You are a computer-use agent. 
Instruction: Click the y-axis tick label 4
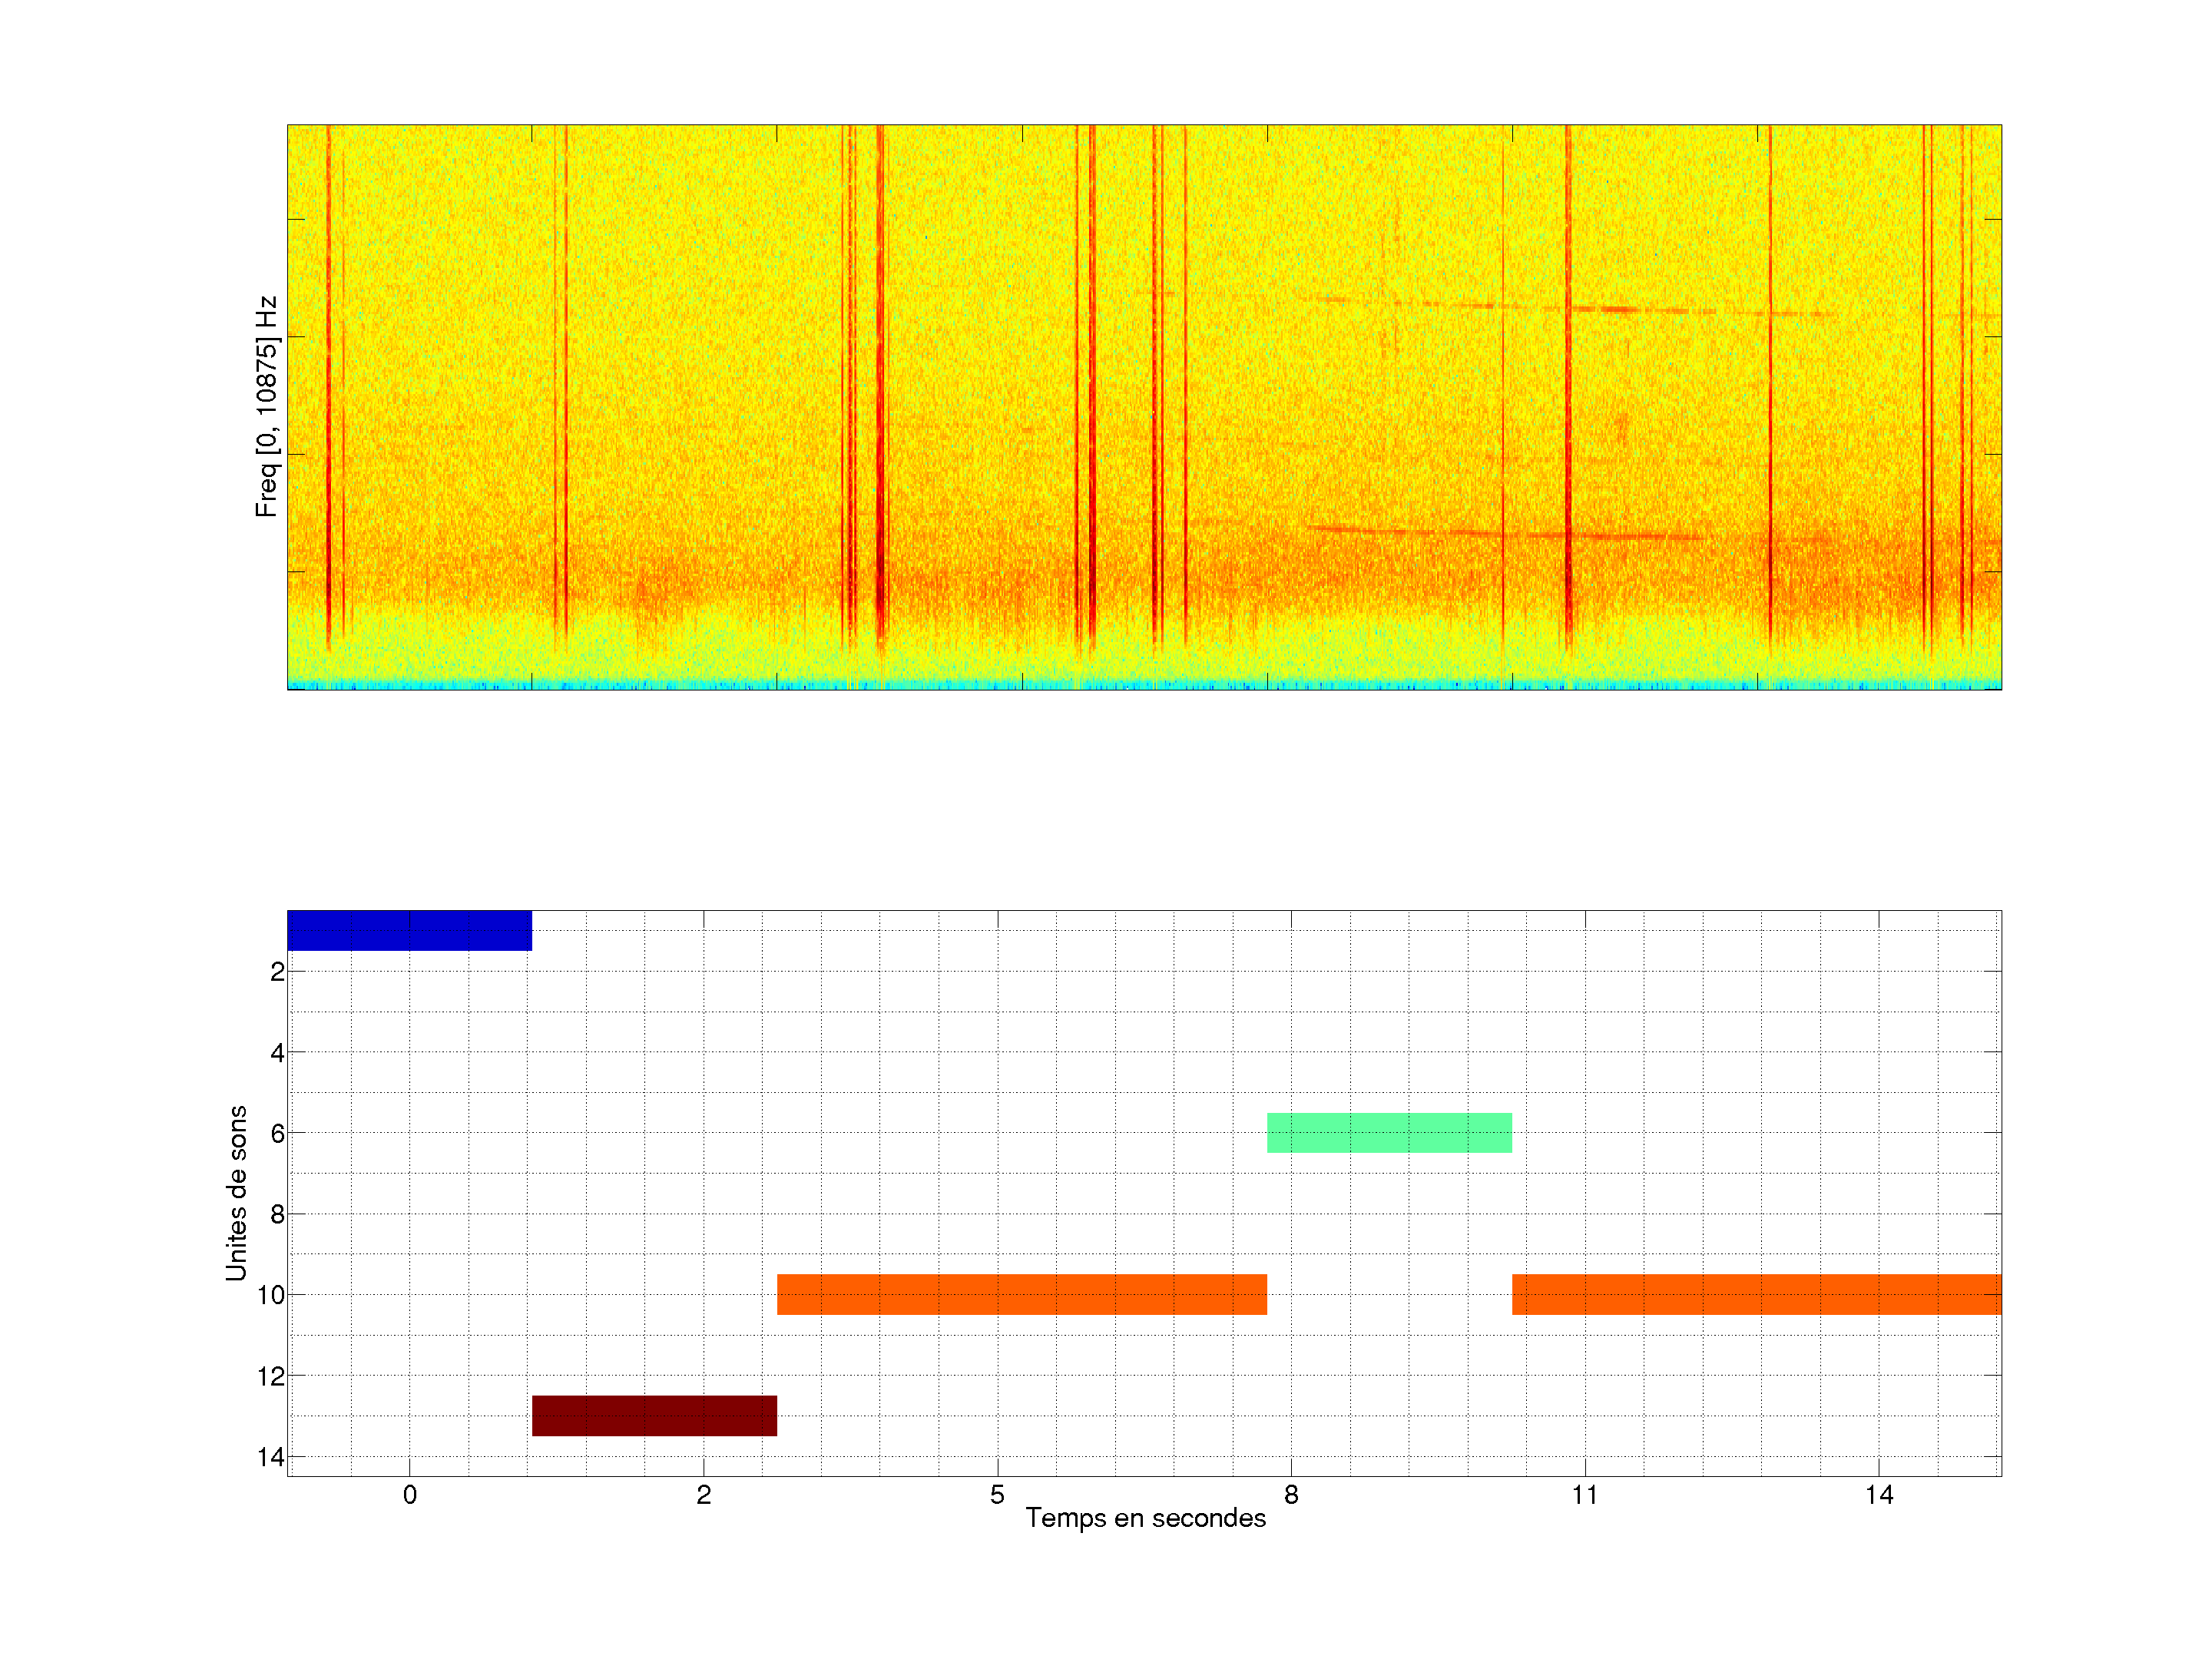pyautogui.click(x=277, y=1052)
